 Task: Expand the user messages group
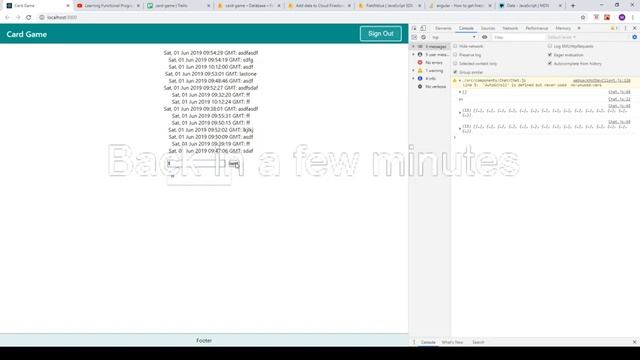[x=413, y=54]
